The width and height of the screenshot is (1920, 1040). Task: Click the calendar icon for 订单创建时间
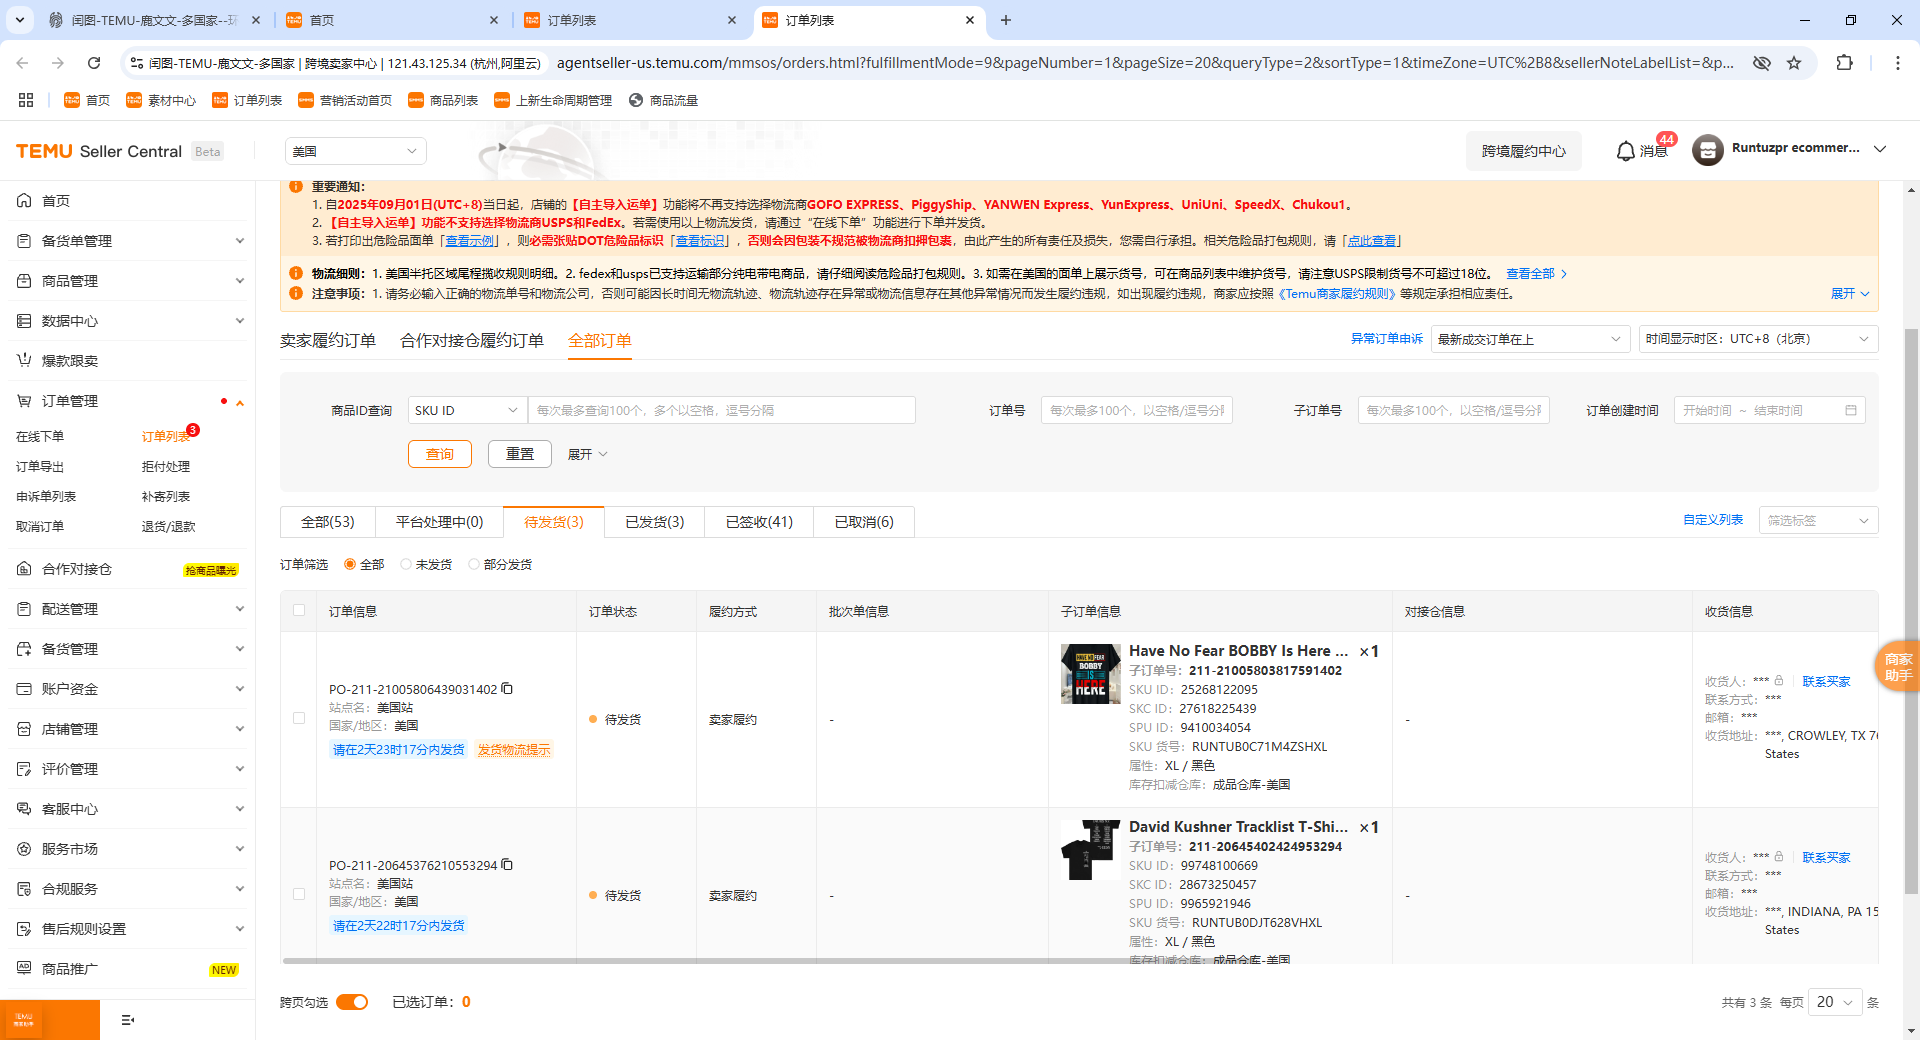tap(1851, 410)
